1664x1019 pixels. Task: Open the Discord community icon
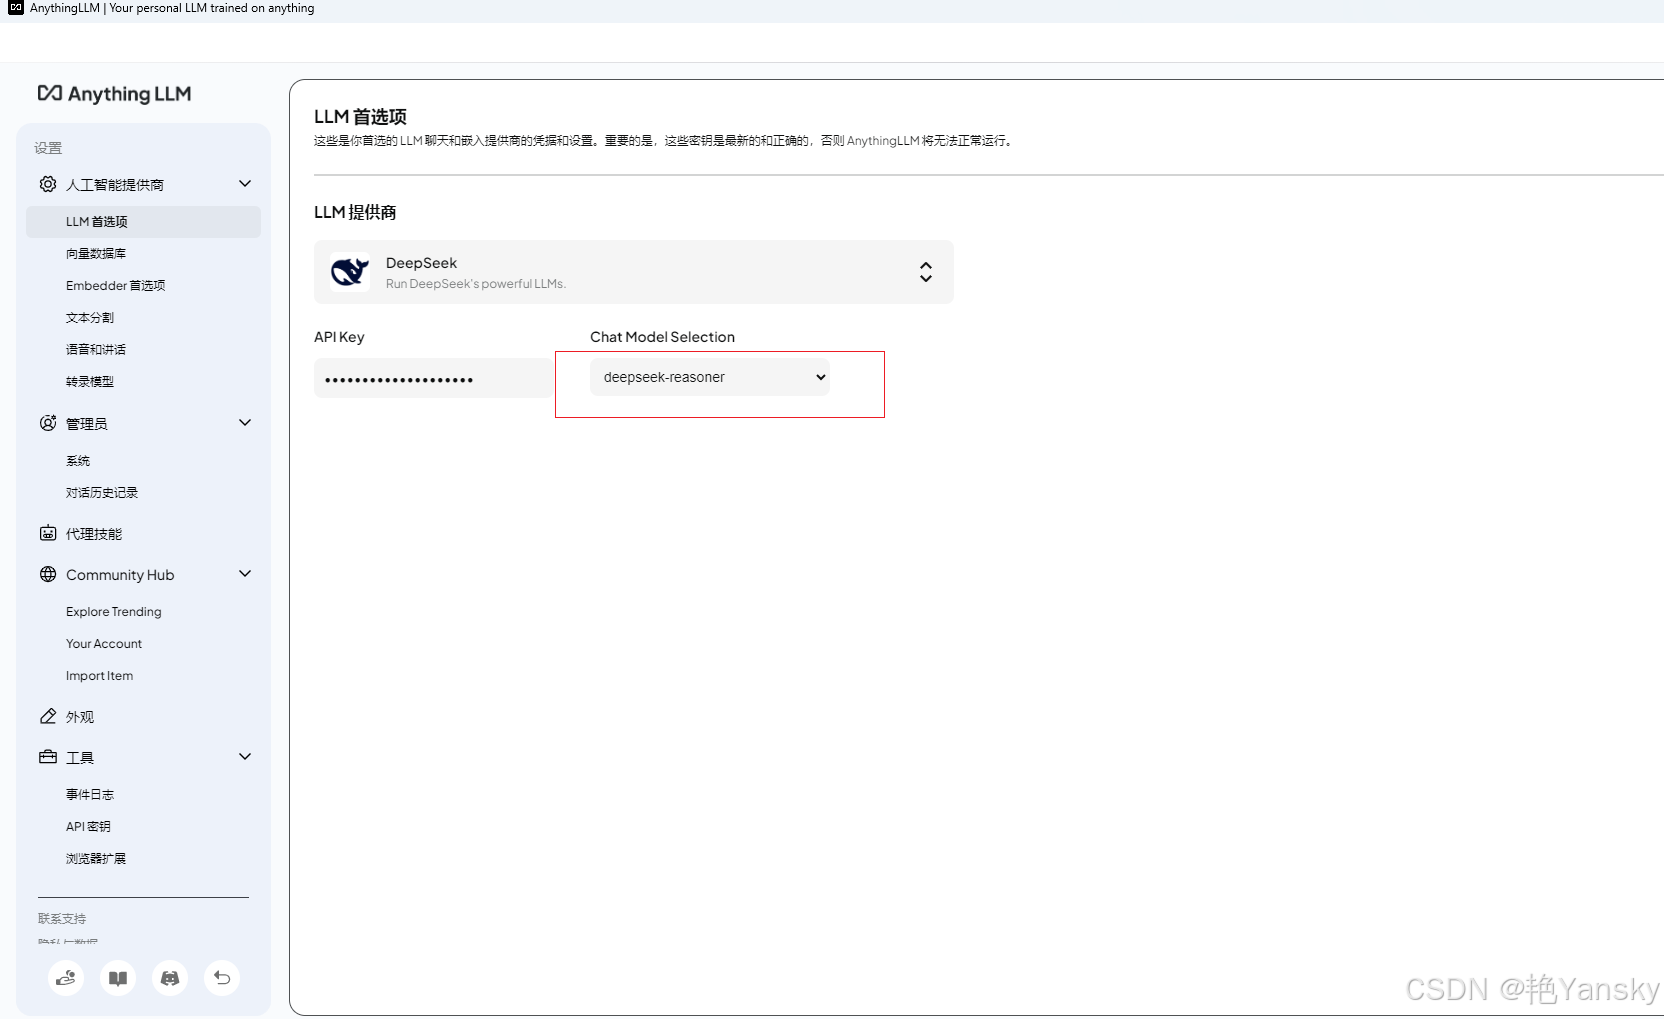tap(169, 978)
